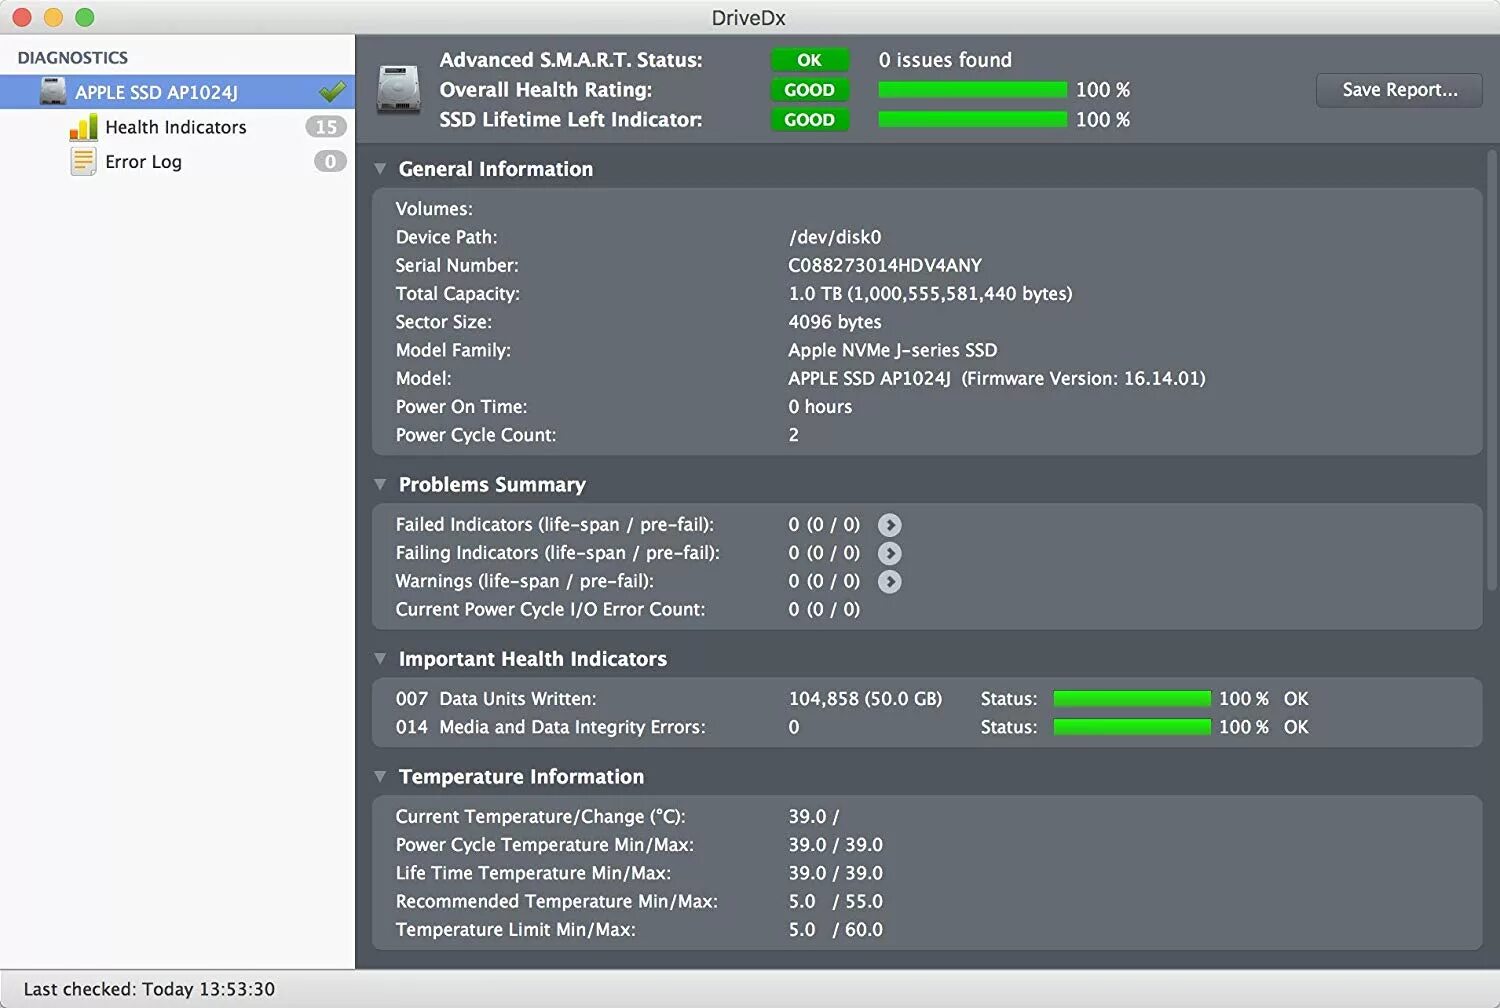
Task: Collapse the Problems Summary section
Action: [380, 484]
